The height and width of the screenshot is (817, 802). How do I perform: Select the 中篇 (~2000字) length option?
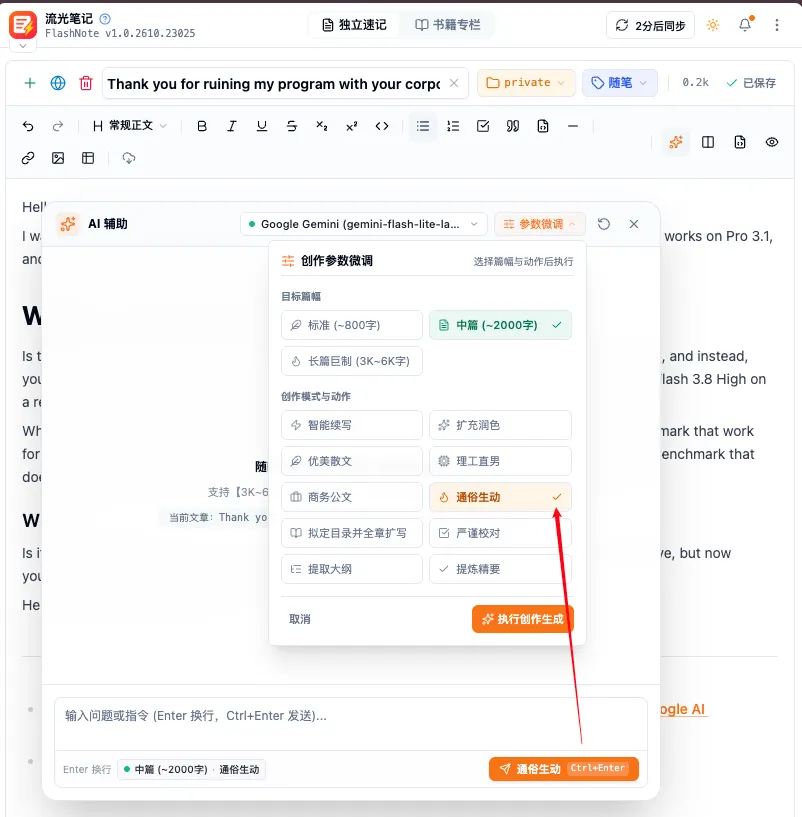[500, 325]
